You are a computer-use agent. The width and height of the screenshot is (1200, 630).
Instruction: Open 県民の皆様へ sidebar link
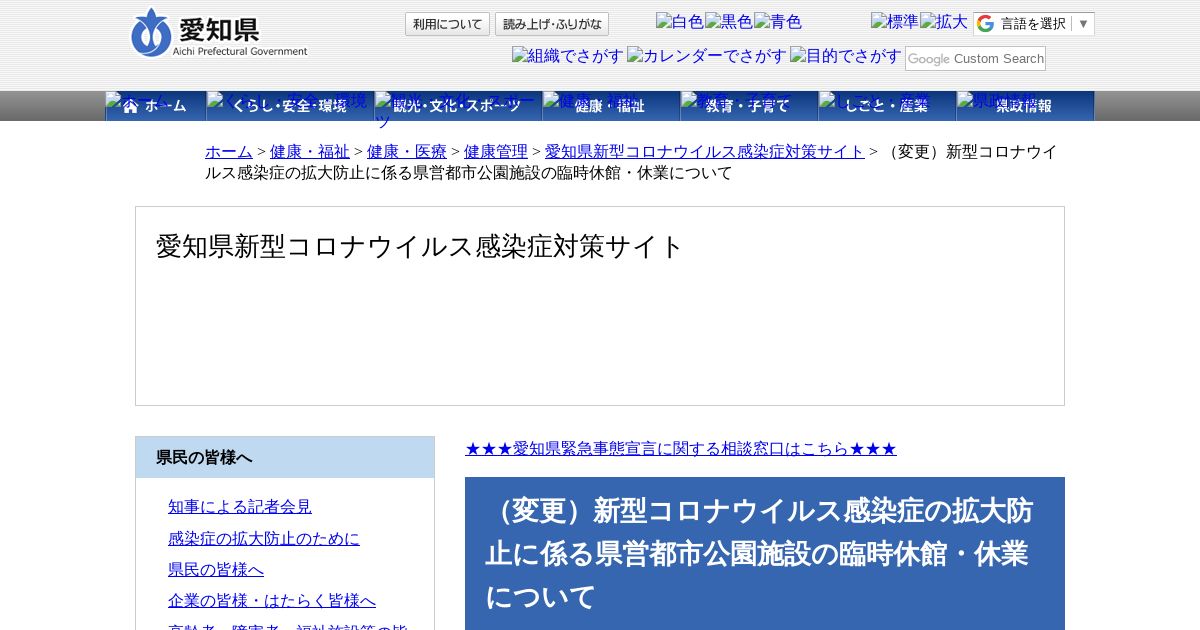click(x=216, y=569)
